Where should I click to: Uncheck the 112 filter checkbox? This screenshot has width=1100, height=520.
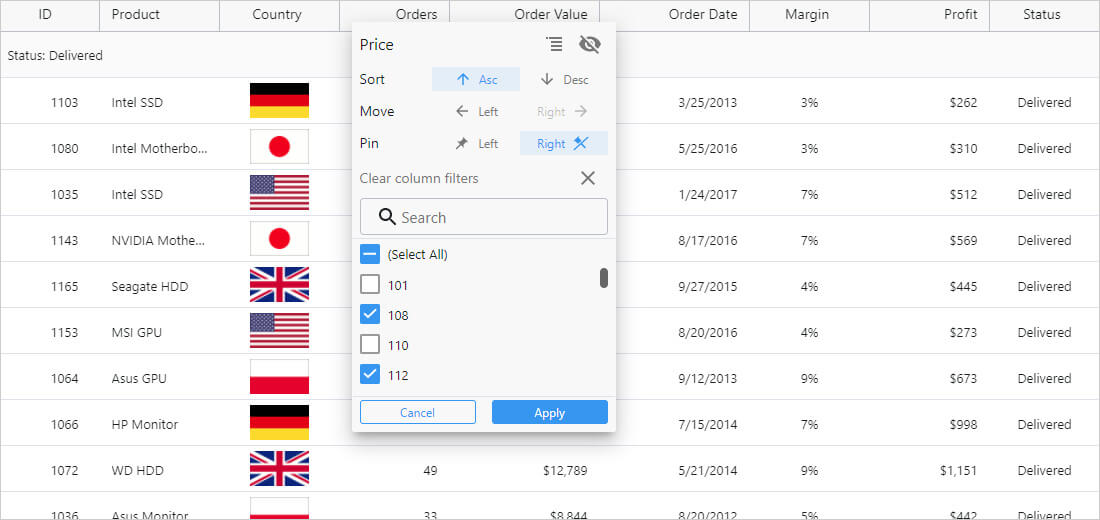370,375
